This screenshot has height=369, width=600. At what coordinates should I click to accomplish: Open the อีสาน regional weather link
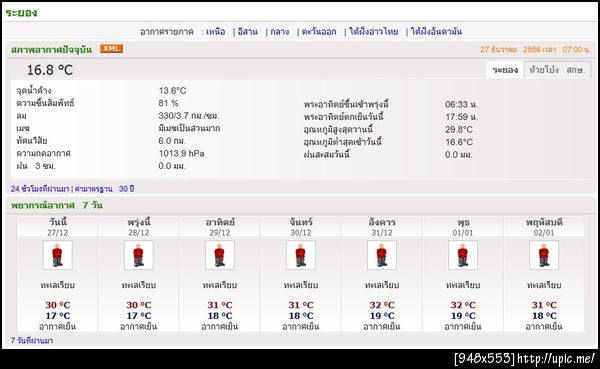248,32
